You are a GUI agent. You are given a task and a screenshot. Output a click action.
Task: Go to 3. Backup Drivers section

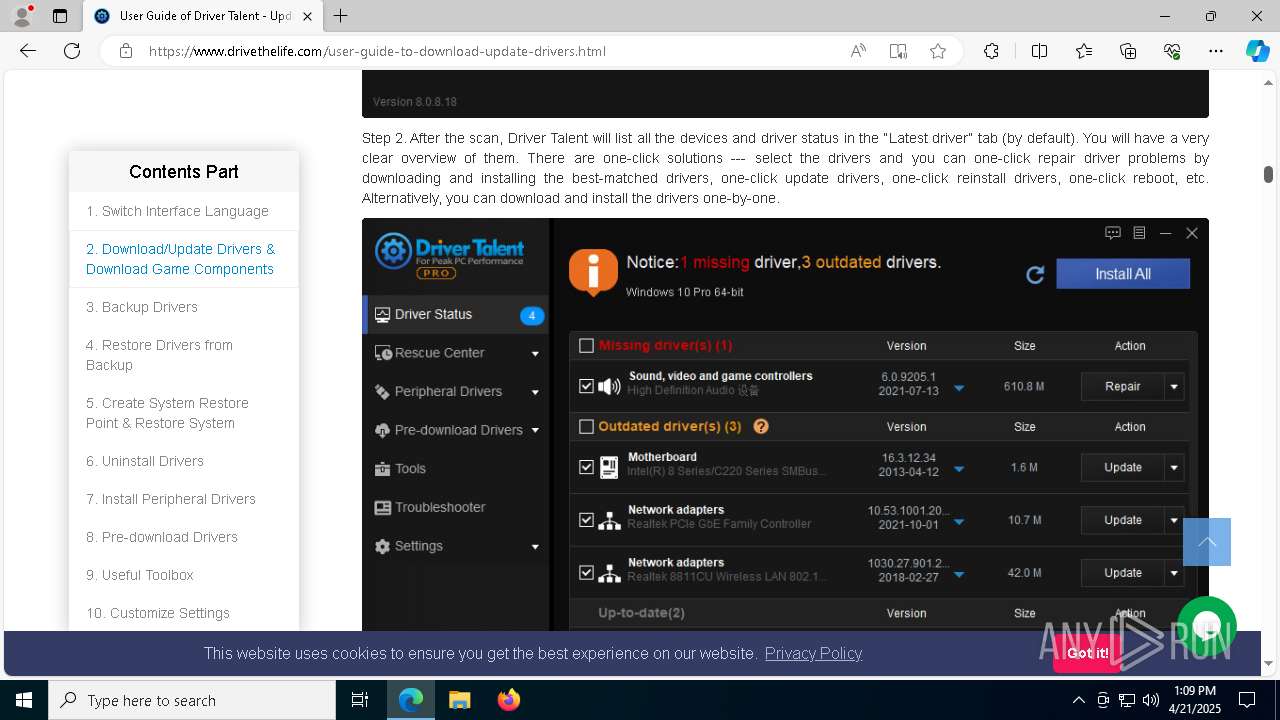[142, 307]
